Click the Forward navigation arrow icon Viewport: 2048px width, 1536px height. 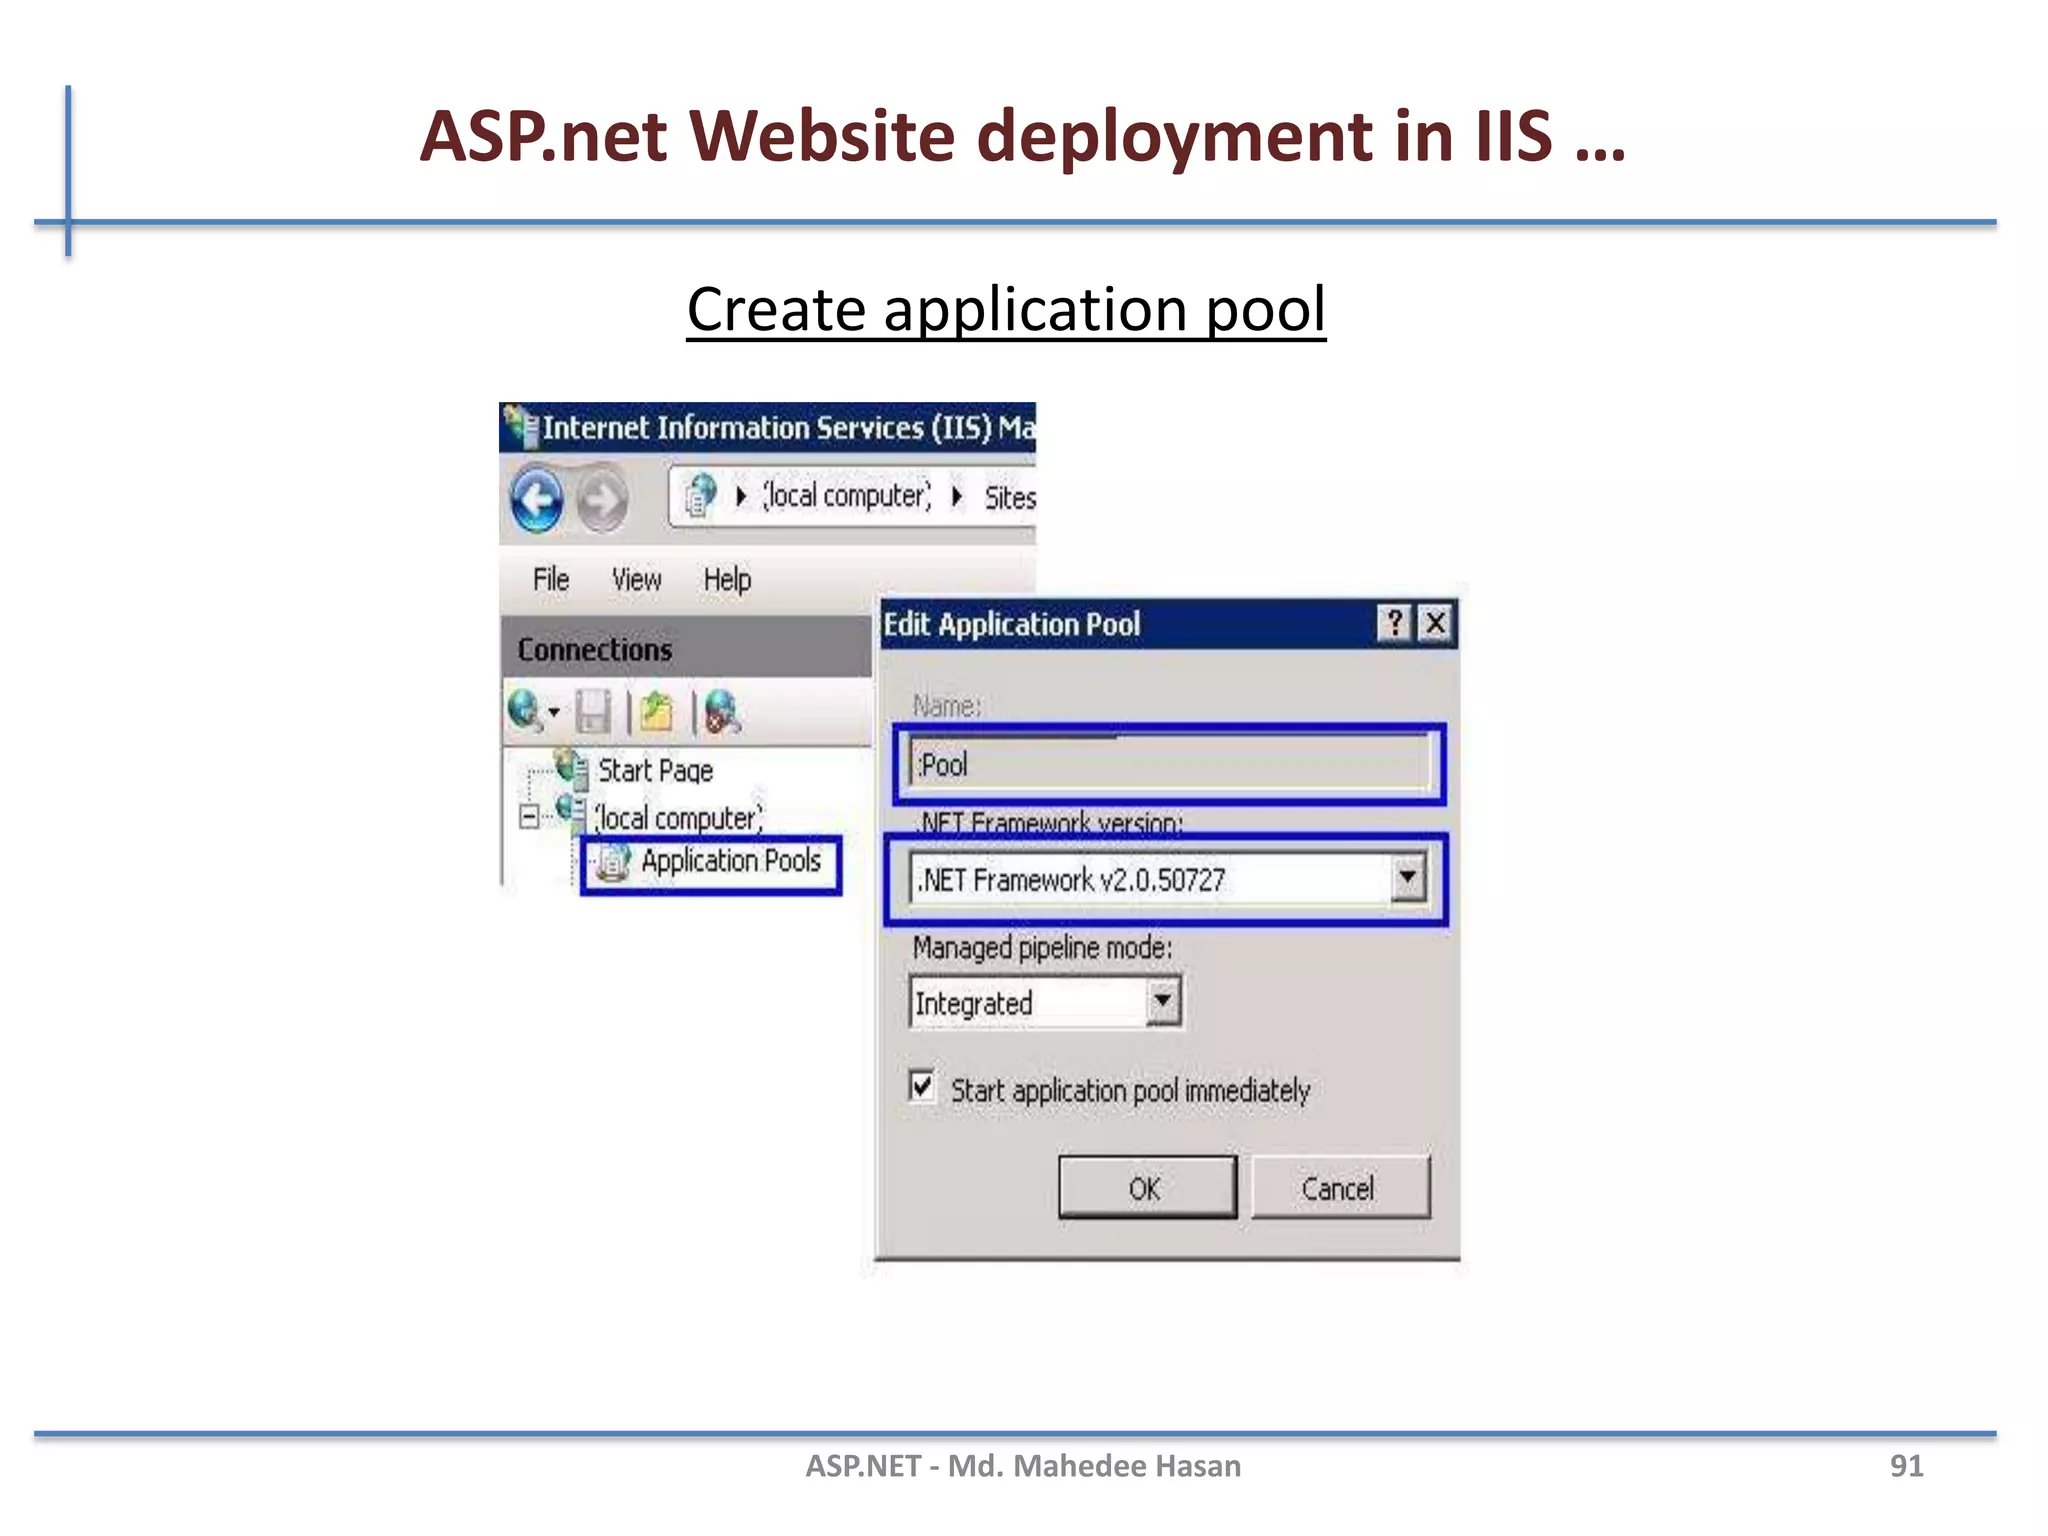(602, 499)
